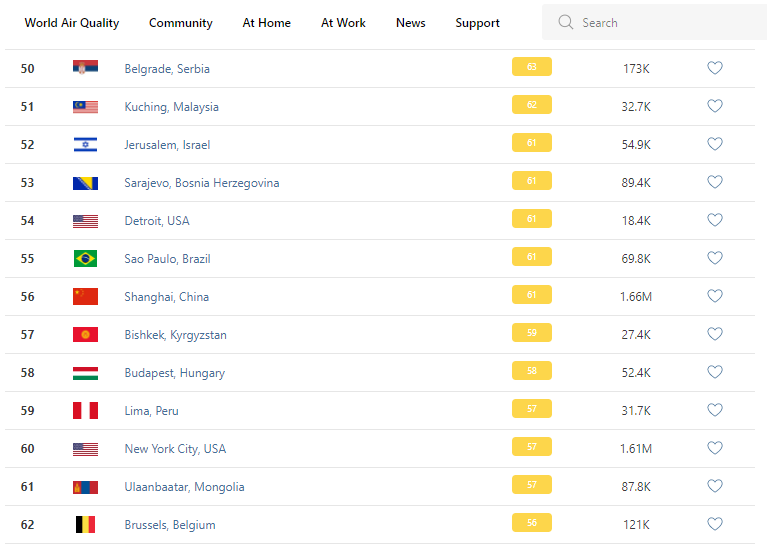Open the At Home menu
Image resolution: width=767 pixels, height=545 pixels.
(x=267, y=23)
